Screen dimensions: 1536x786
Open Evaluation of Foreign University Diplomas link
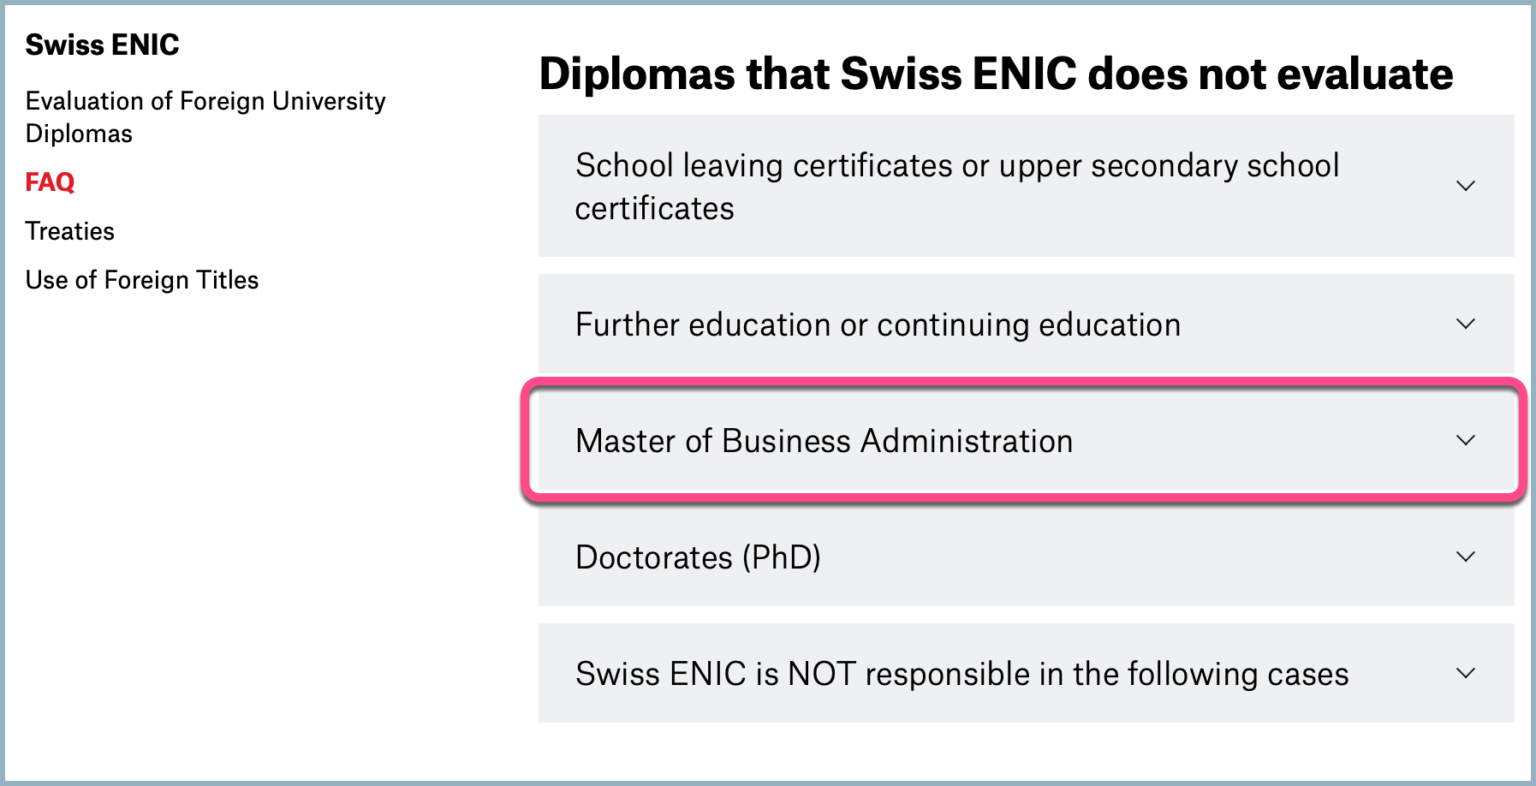click(x=205, y=102)
